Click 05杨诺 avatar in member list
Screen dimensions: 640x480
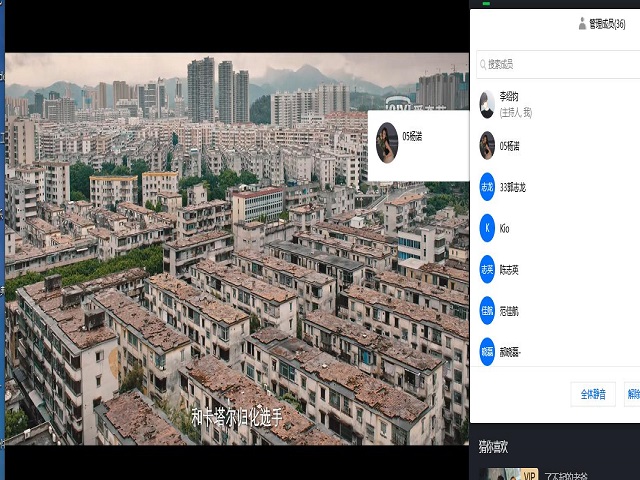(x=487, y=146)
